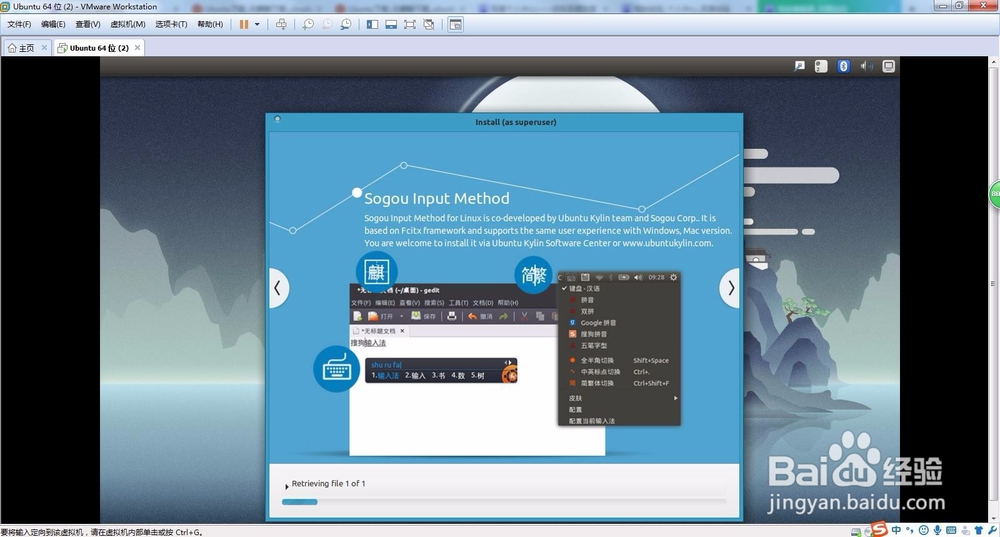Toggle Chinese/English mode 中 icon

coord(897,530)
